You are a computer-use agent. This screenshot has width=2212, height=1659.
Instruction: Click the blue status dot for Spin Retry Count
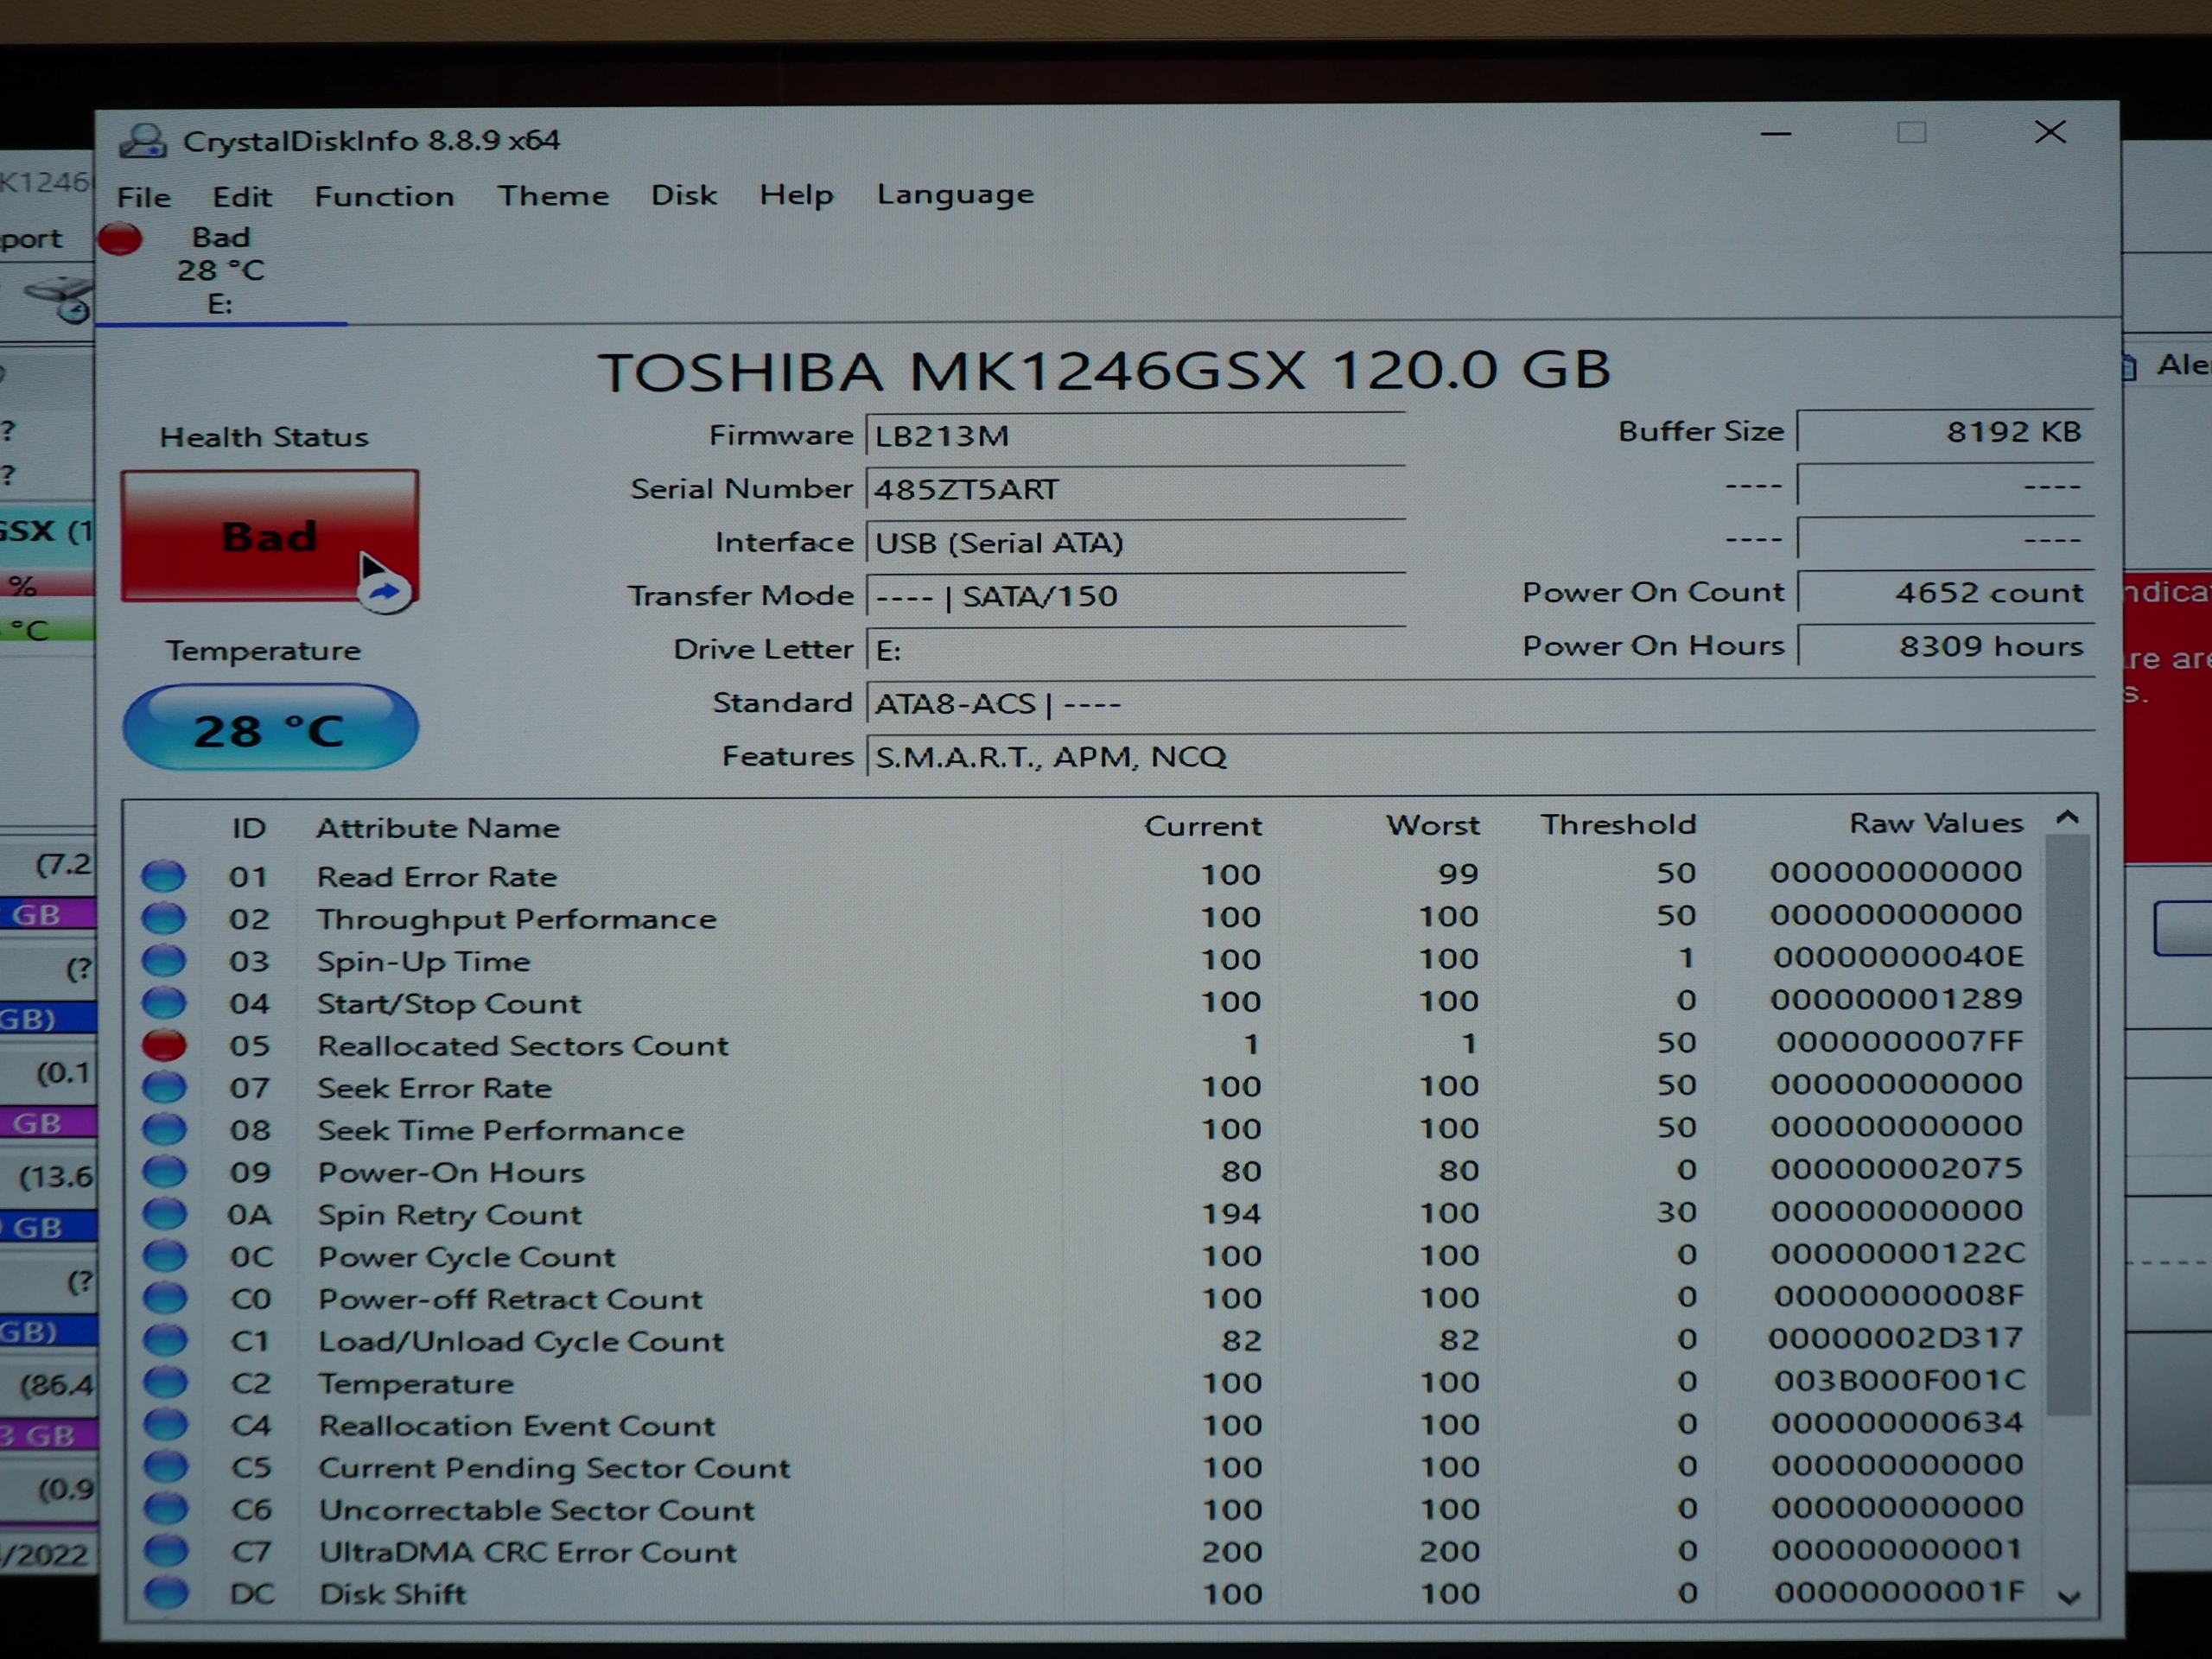(x=166, y=1214)
